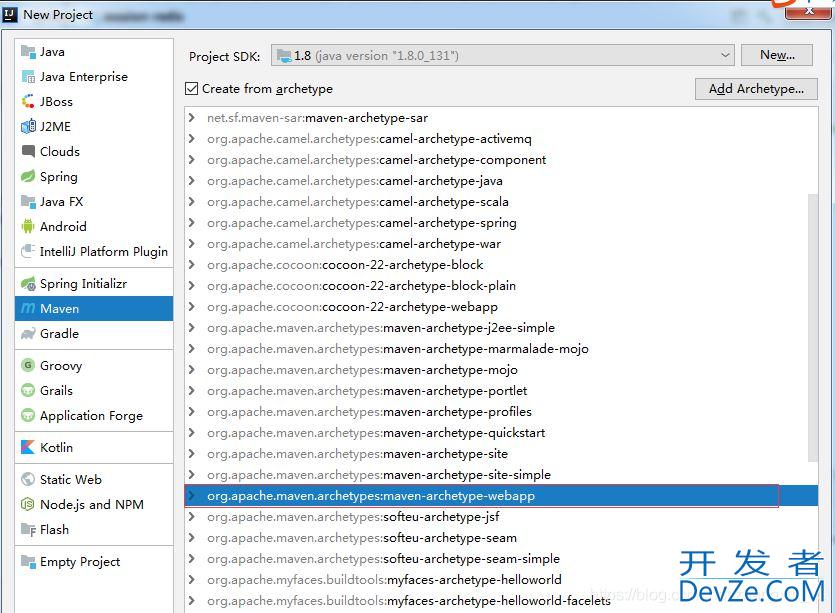Click the Spring leaf icon
The width and height of the screenshot is (835, 613).
pos(28,177)
